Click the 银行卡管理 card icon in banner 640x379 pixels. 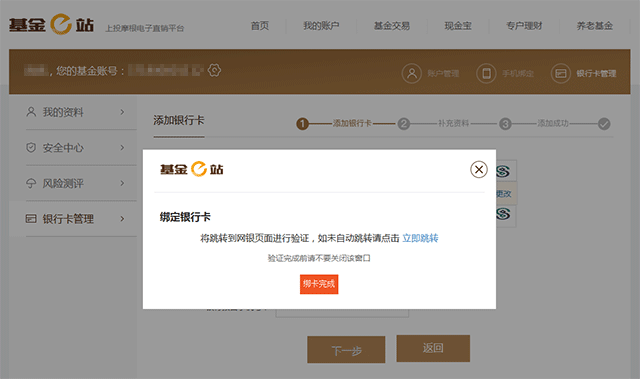560,73
